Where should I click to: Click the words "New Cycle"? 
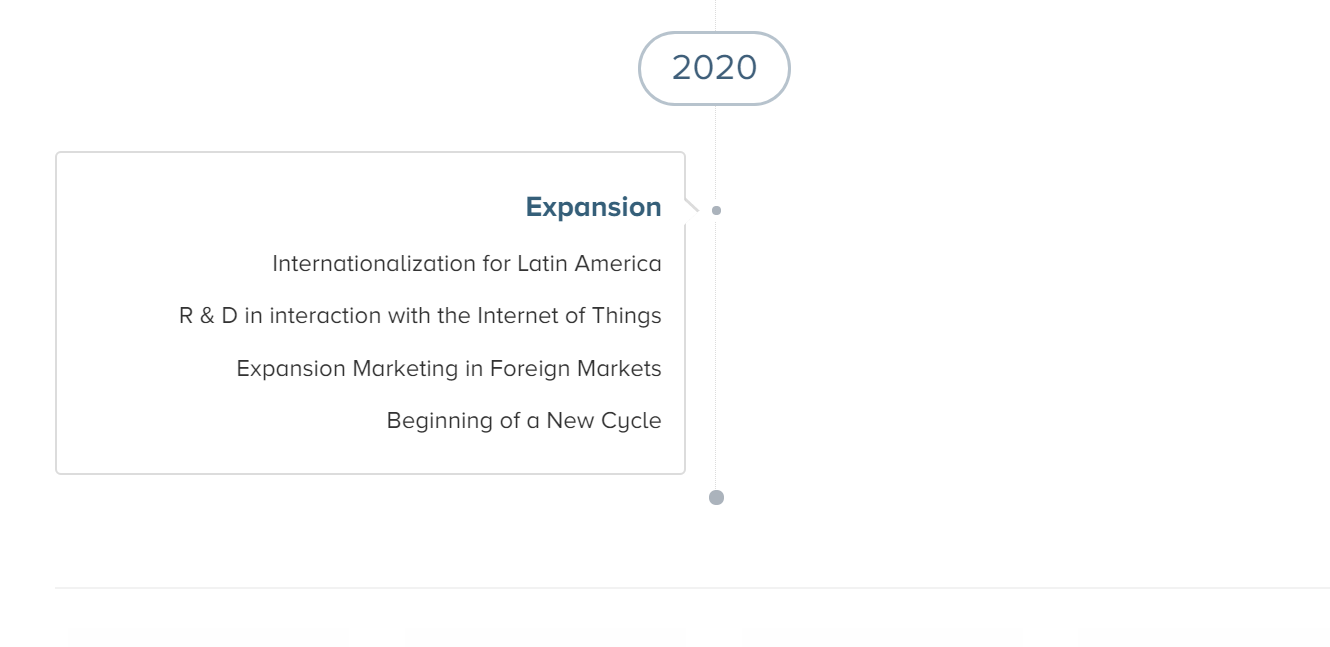click(604, 421)
